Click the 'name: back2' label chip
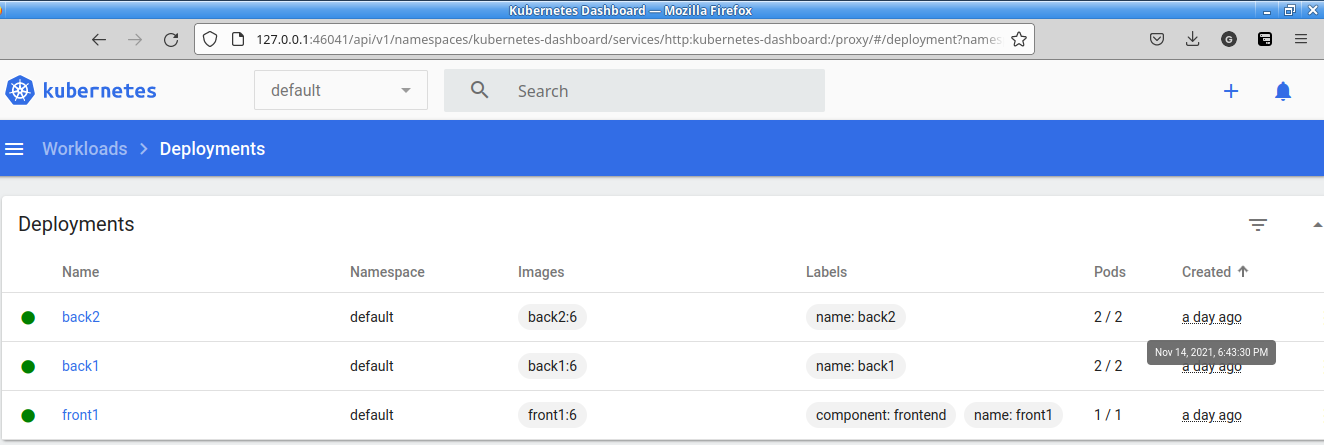The width and height of the screenshot is (1324, 445). click(856, 317)
